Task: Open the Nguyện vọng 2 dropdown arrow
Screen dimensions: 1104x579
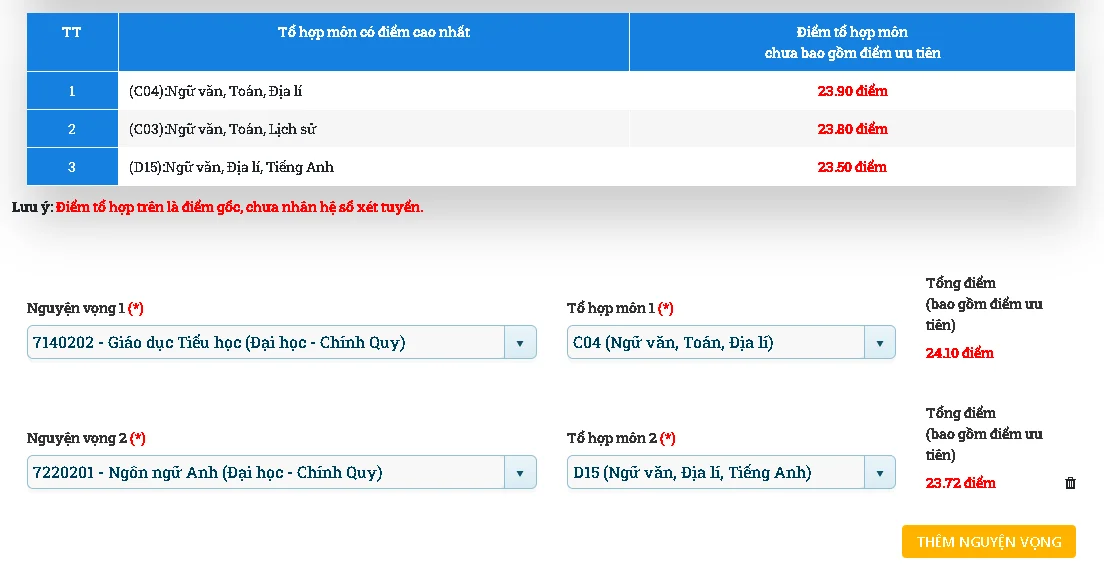Action: (x=519, y=473)
